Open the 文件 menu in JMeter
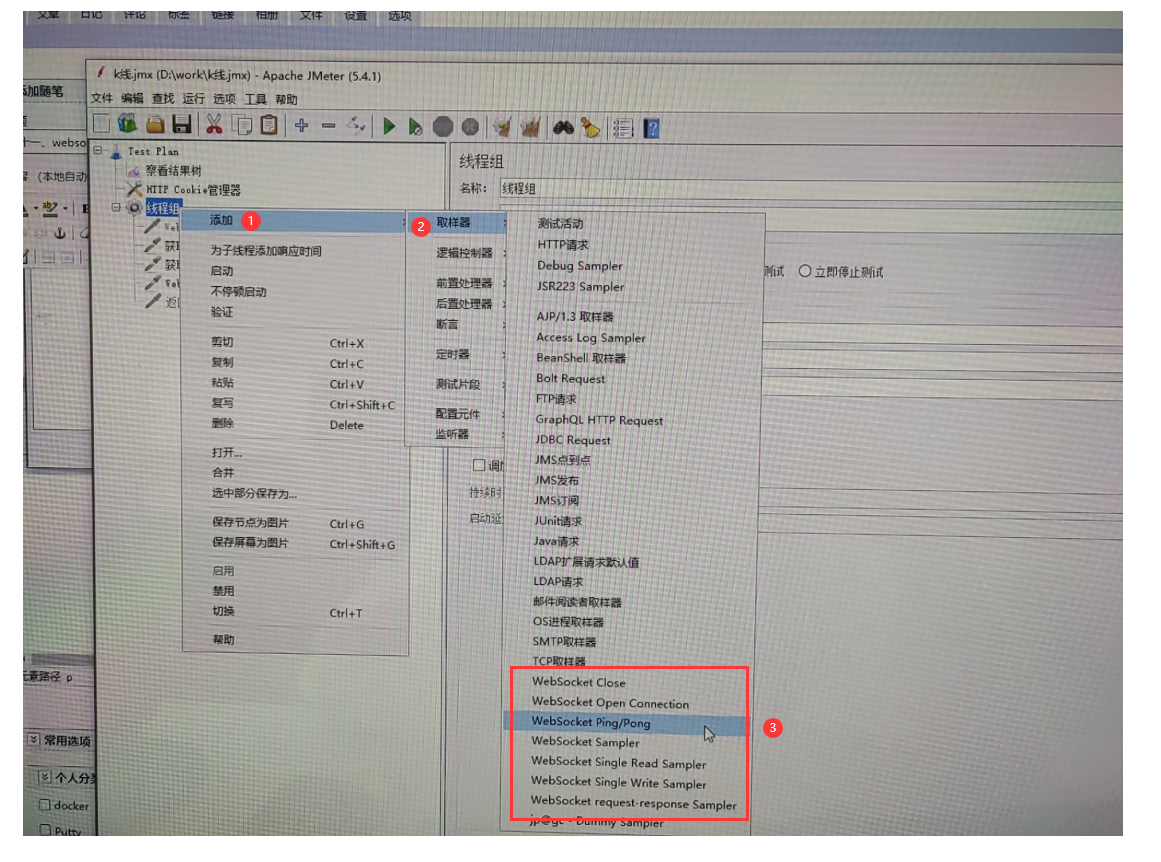1161x862 pixels. (101, 98)
